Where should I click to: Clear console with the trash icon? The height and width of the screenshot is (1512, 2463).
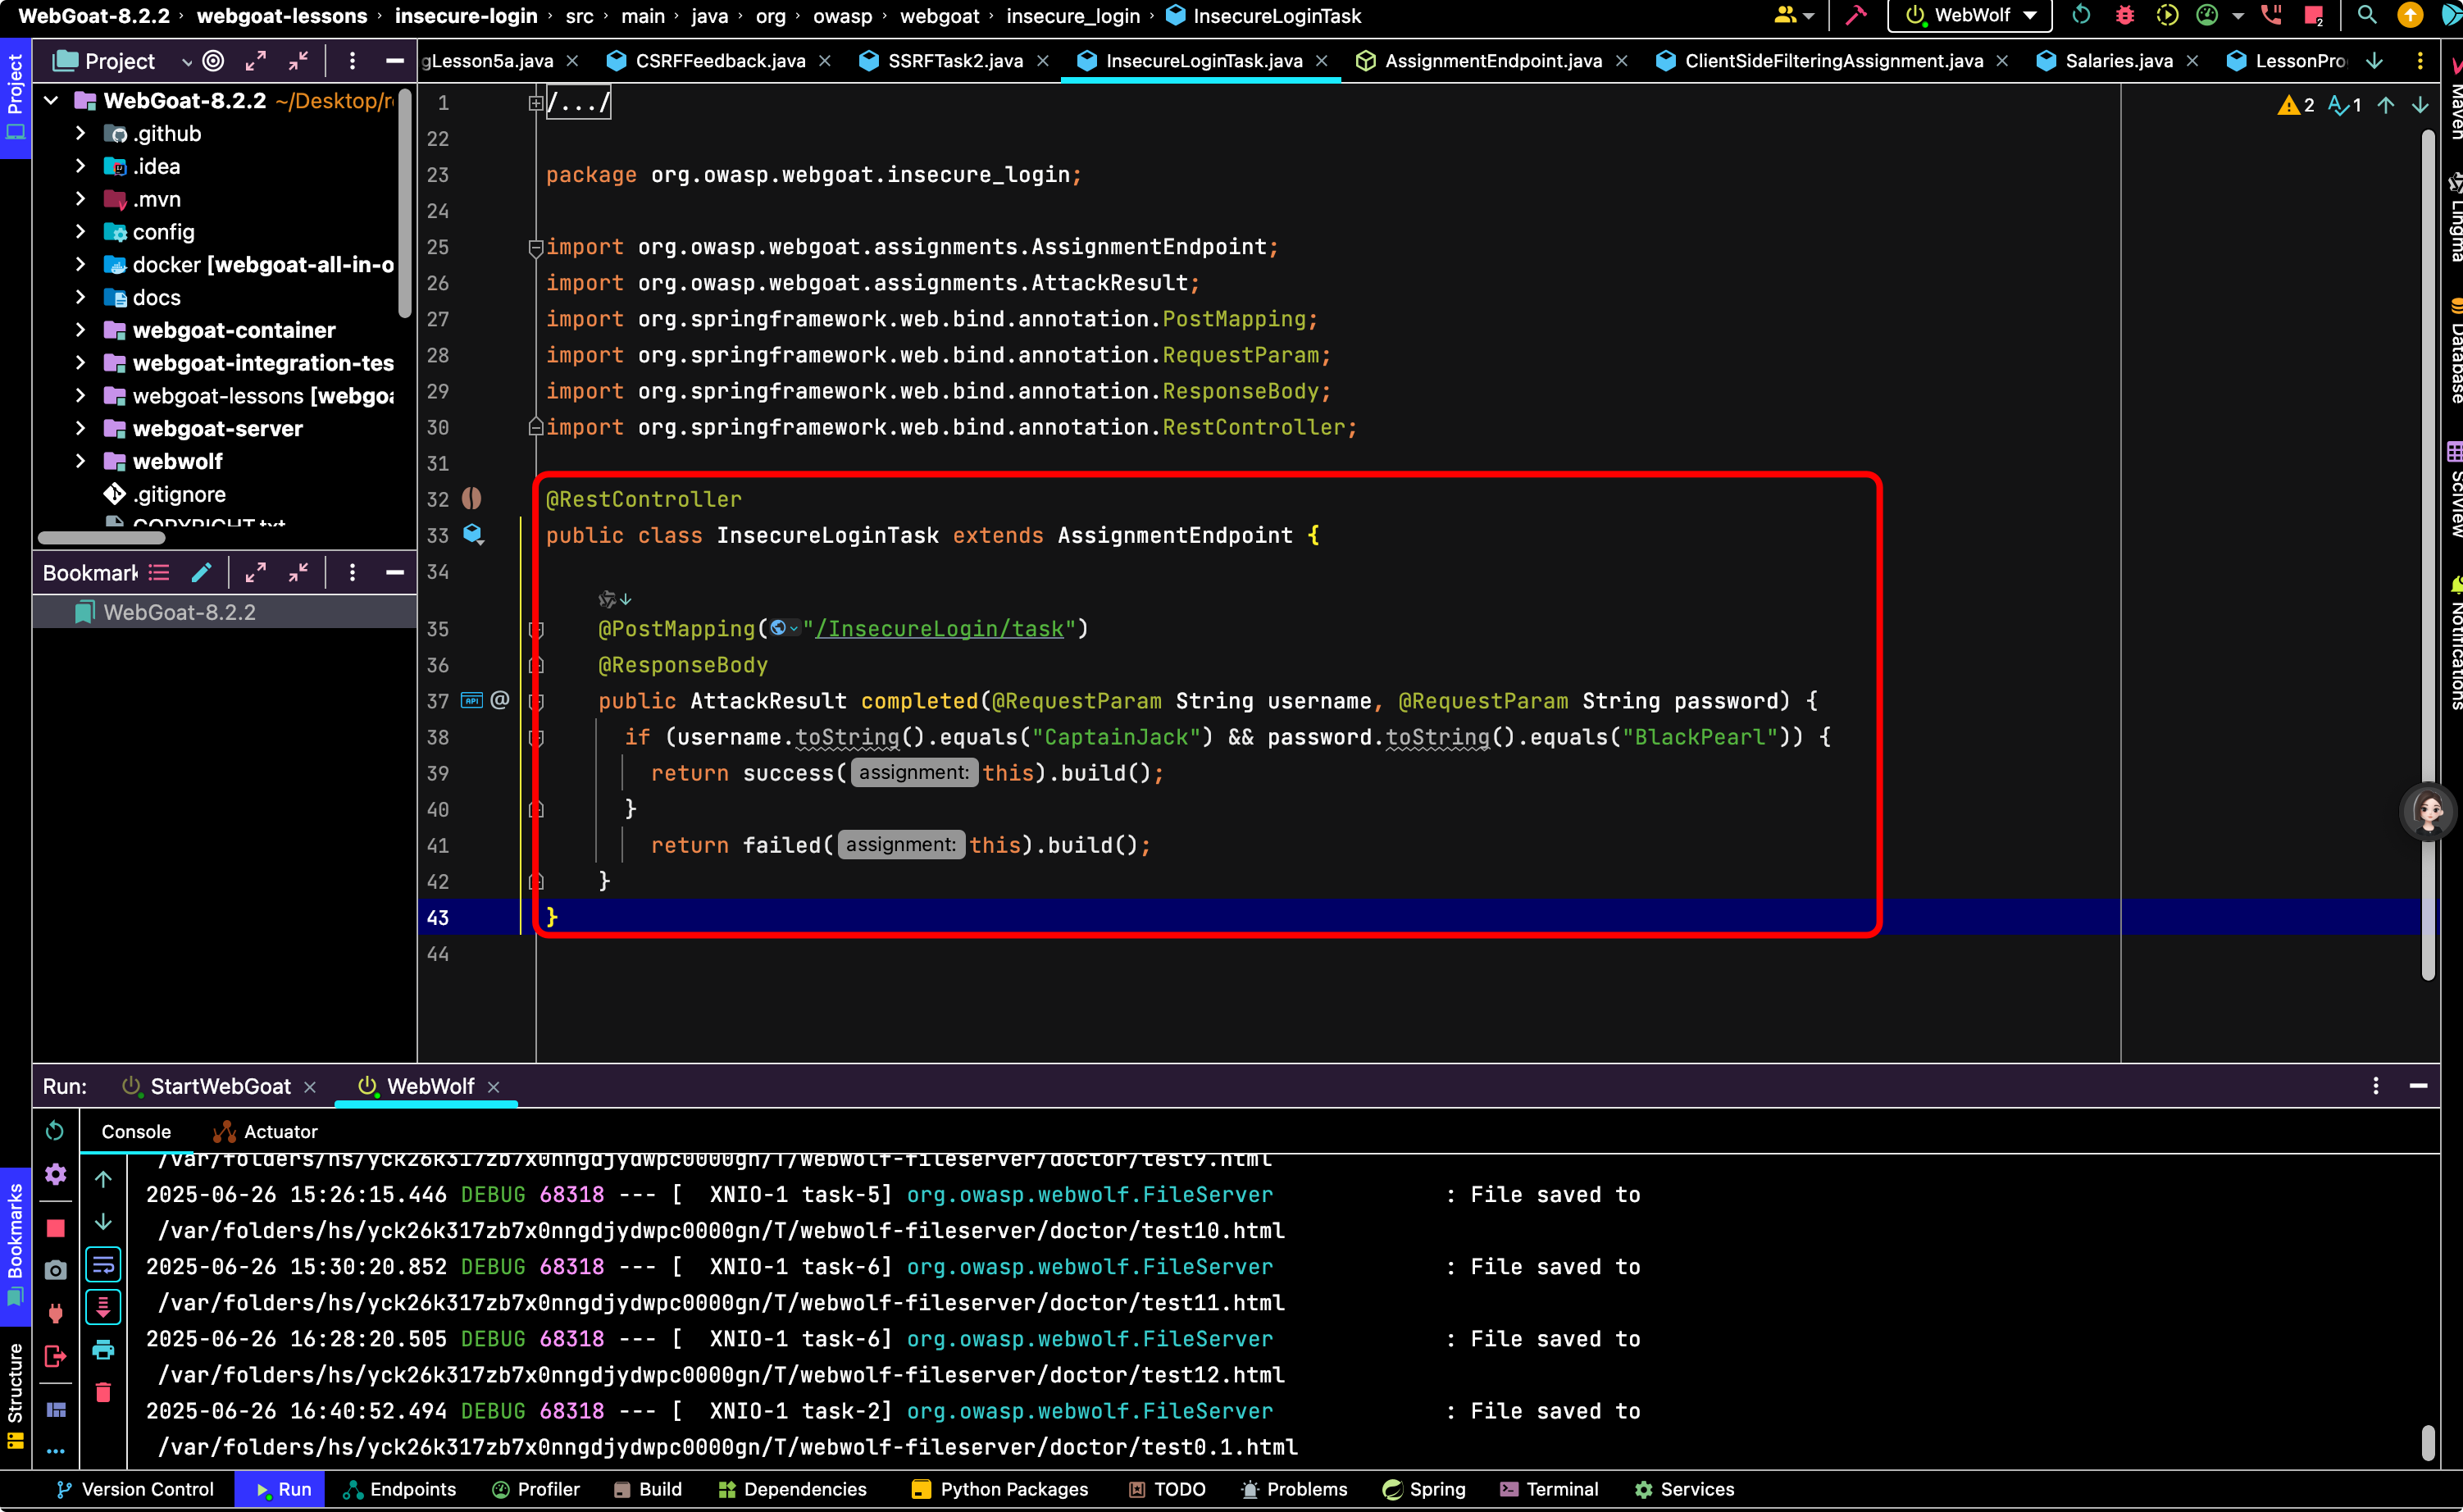[x=103, y=1393]
